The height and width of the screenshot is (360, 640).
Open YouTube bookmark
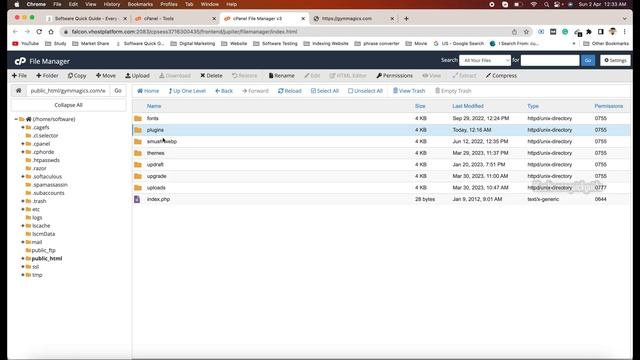pyautogui.click(x=26, y=43)
